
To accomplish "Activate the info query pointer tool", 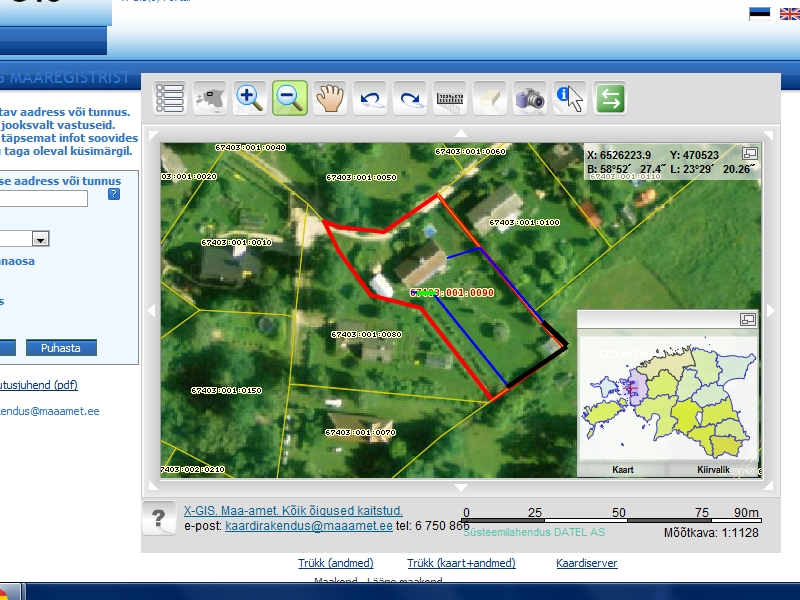I will pos(570,98).
